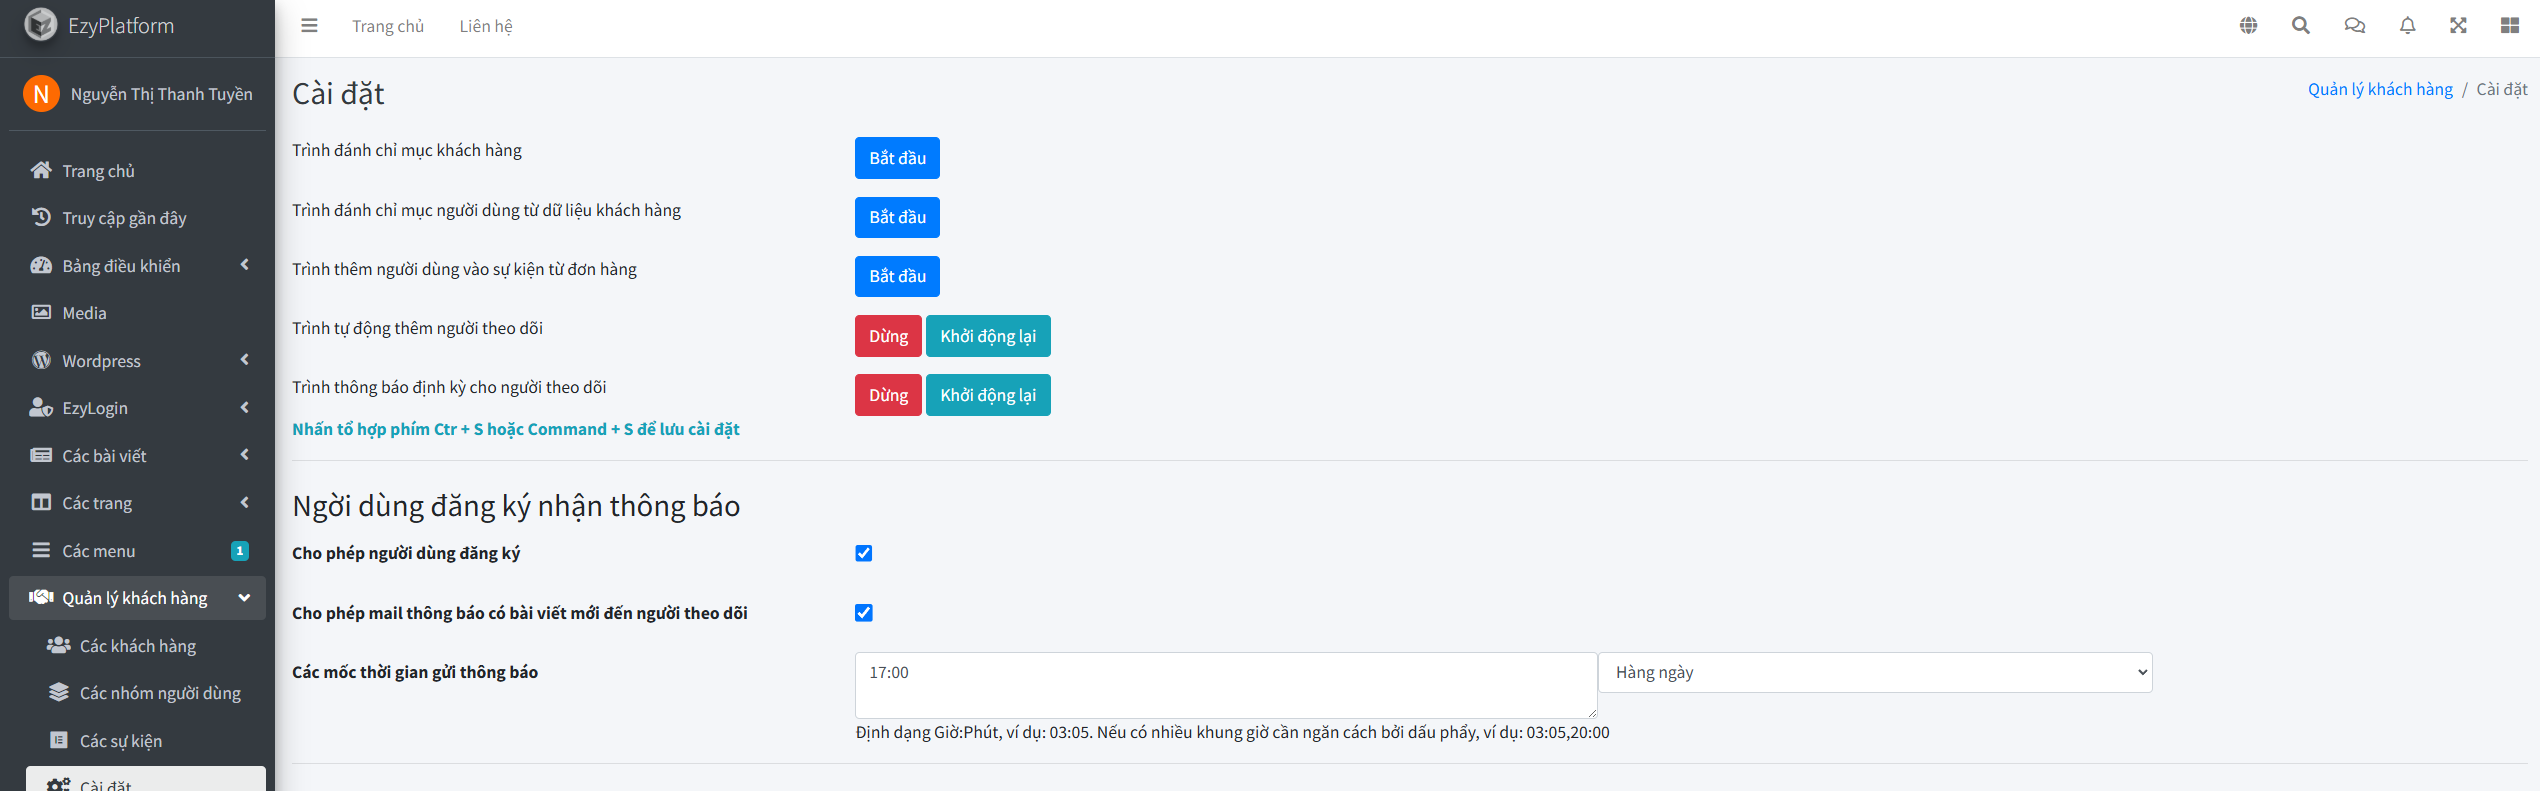Click the user avatar N icon
The image size is (2540, 791).
[x=41, y=94]
